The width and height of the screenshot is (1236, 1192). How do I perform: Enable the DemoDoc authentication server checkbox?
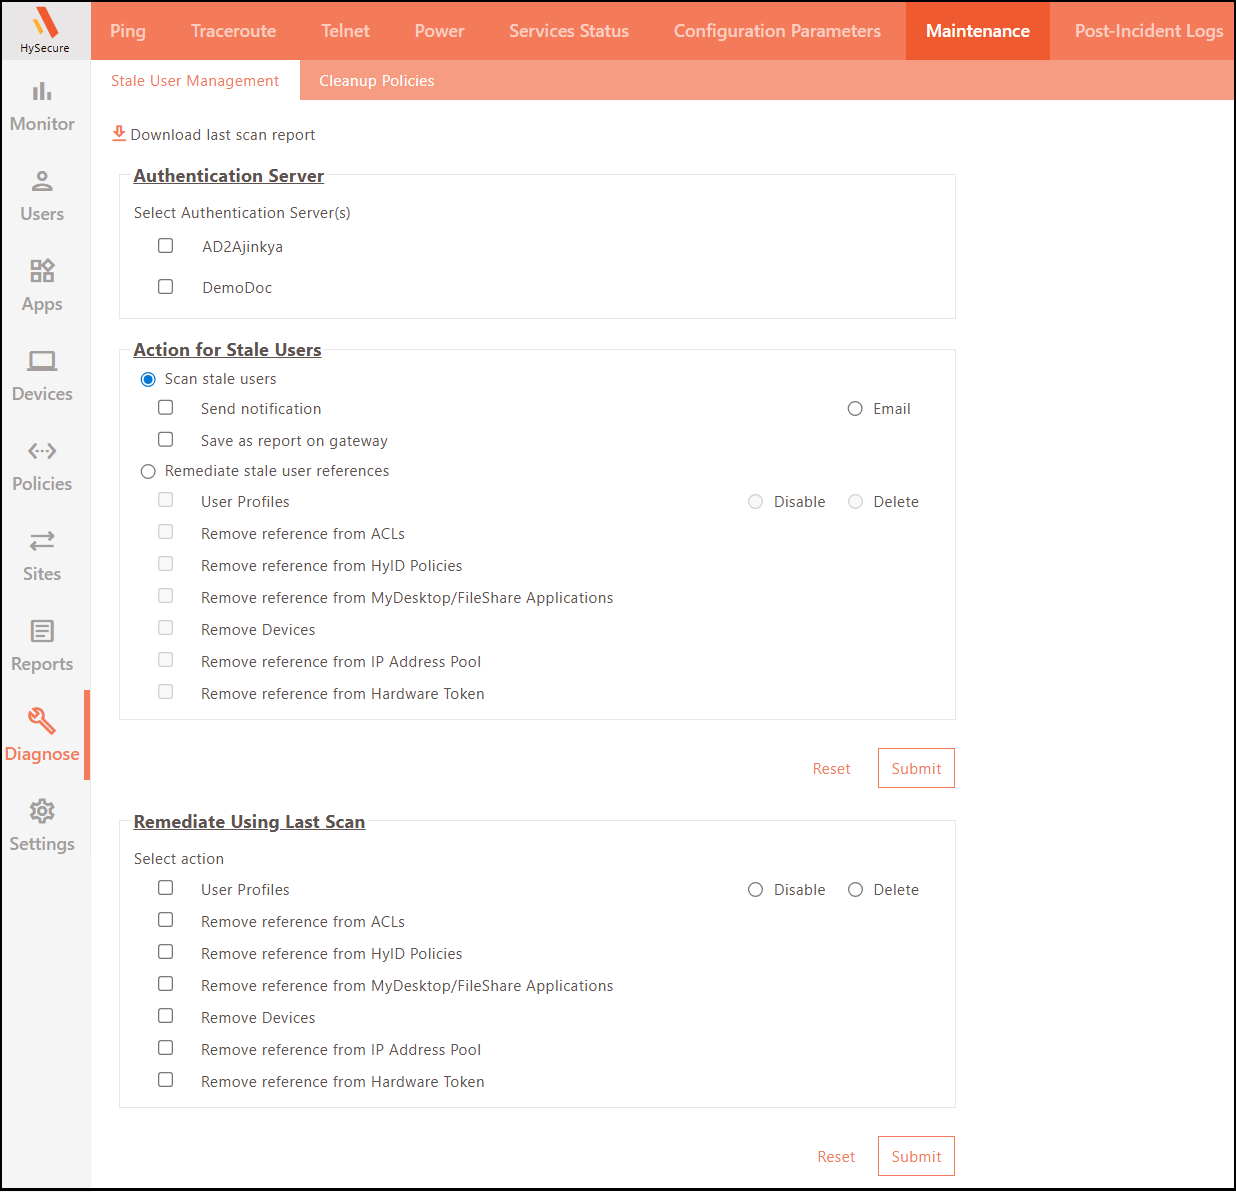pyautogui.click(x=166, y=287)
